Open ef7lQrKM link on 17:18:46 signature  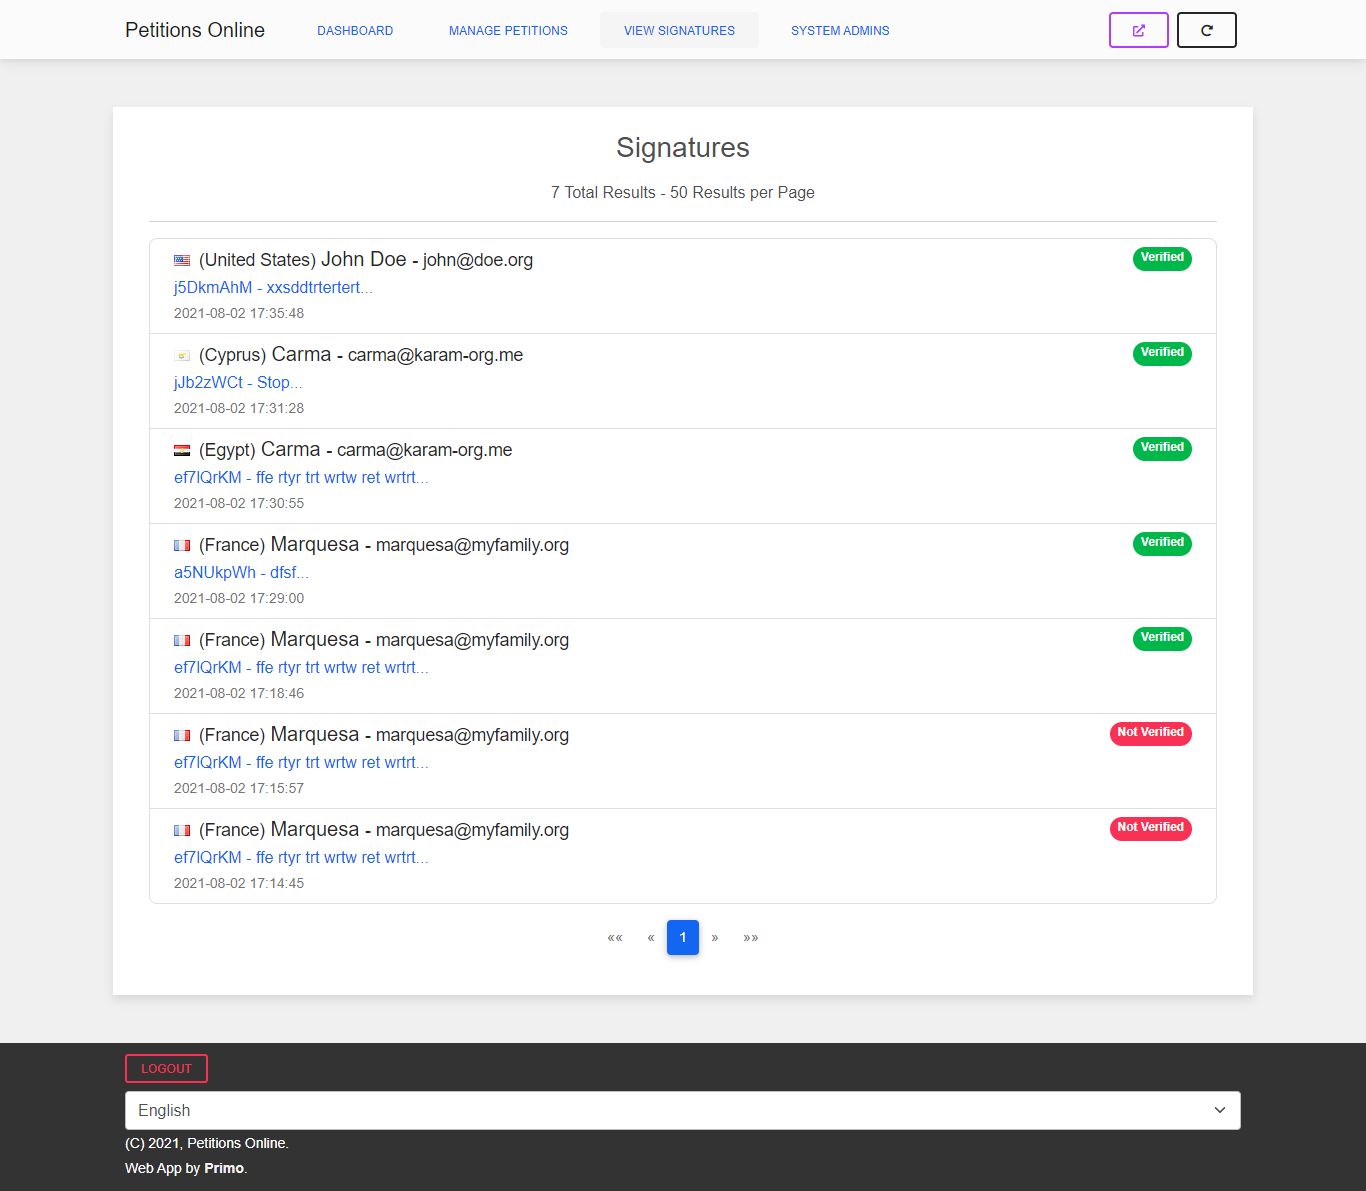pos(301,667)
